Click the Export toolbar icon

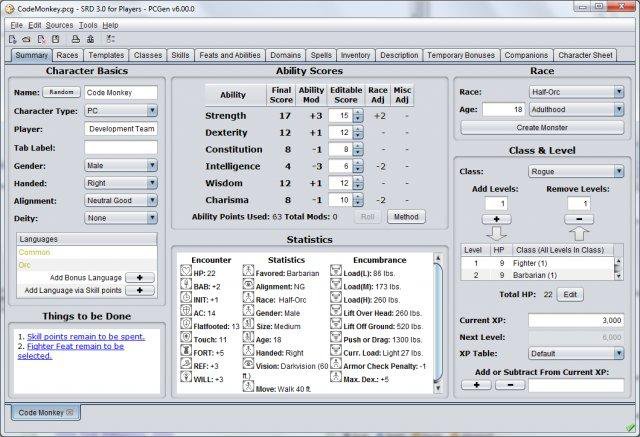(x=91, y=39)
